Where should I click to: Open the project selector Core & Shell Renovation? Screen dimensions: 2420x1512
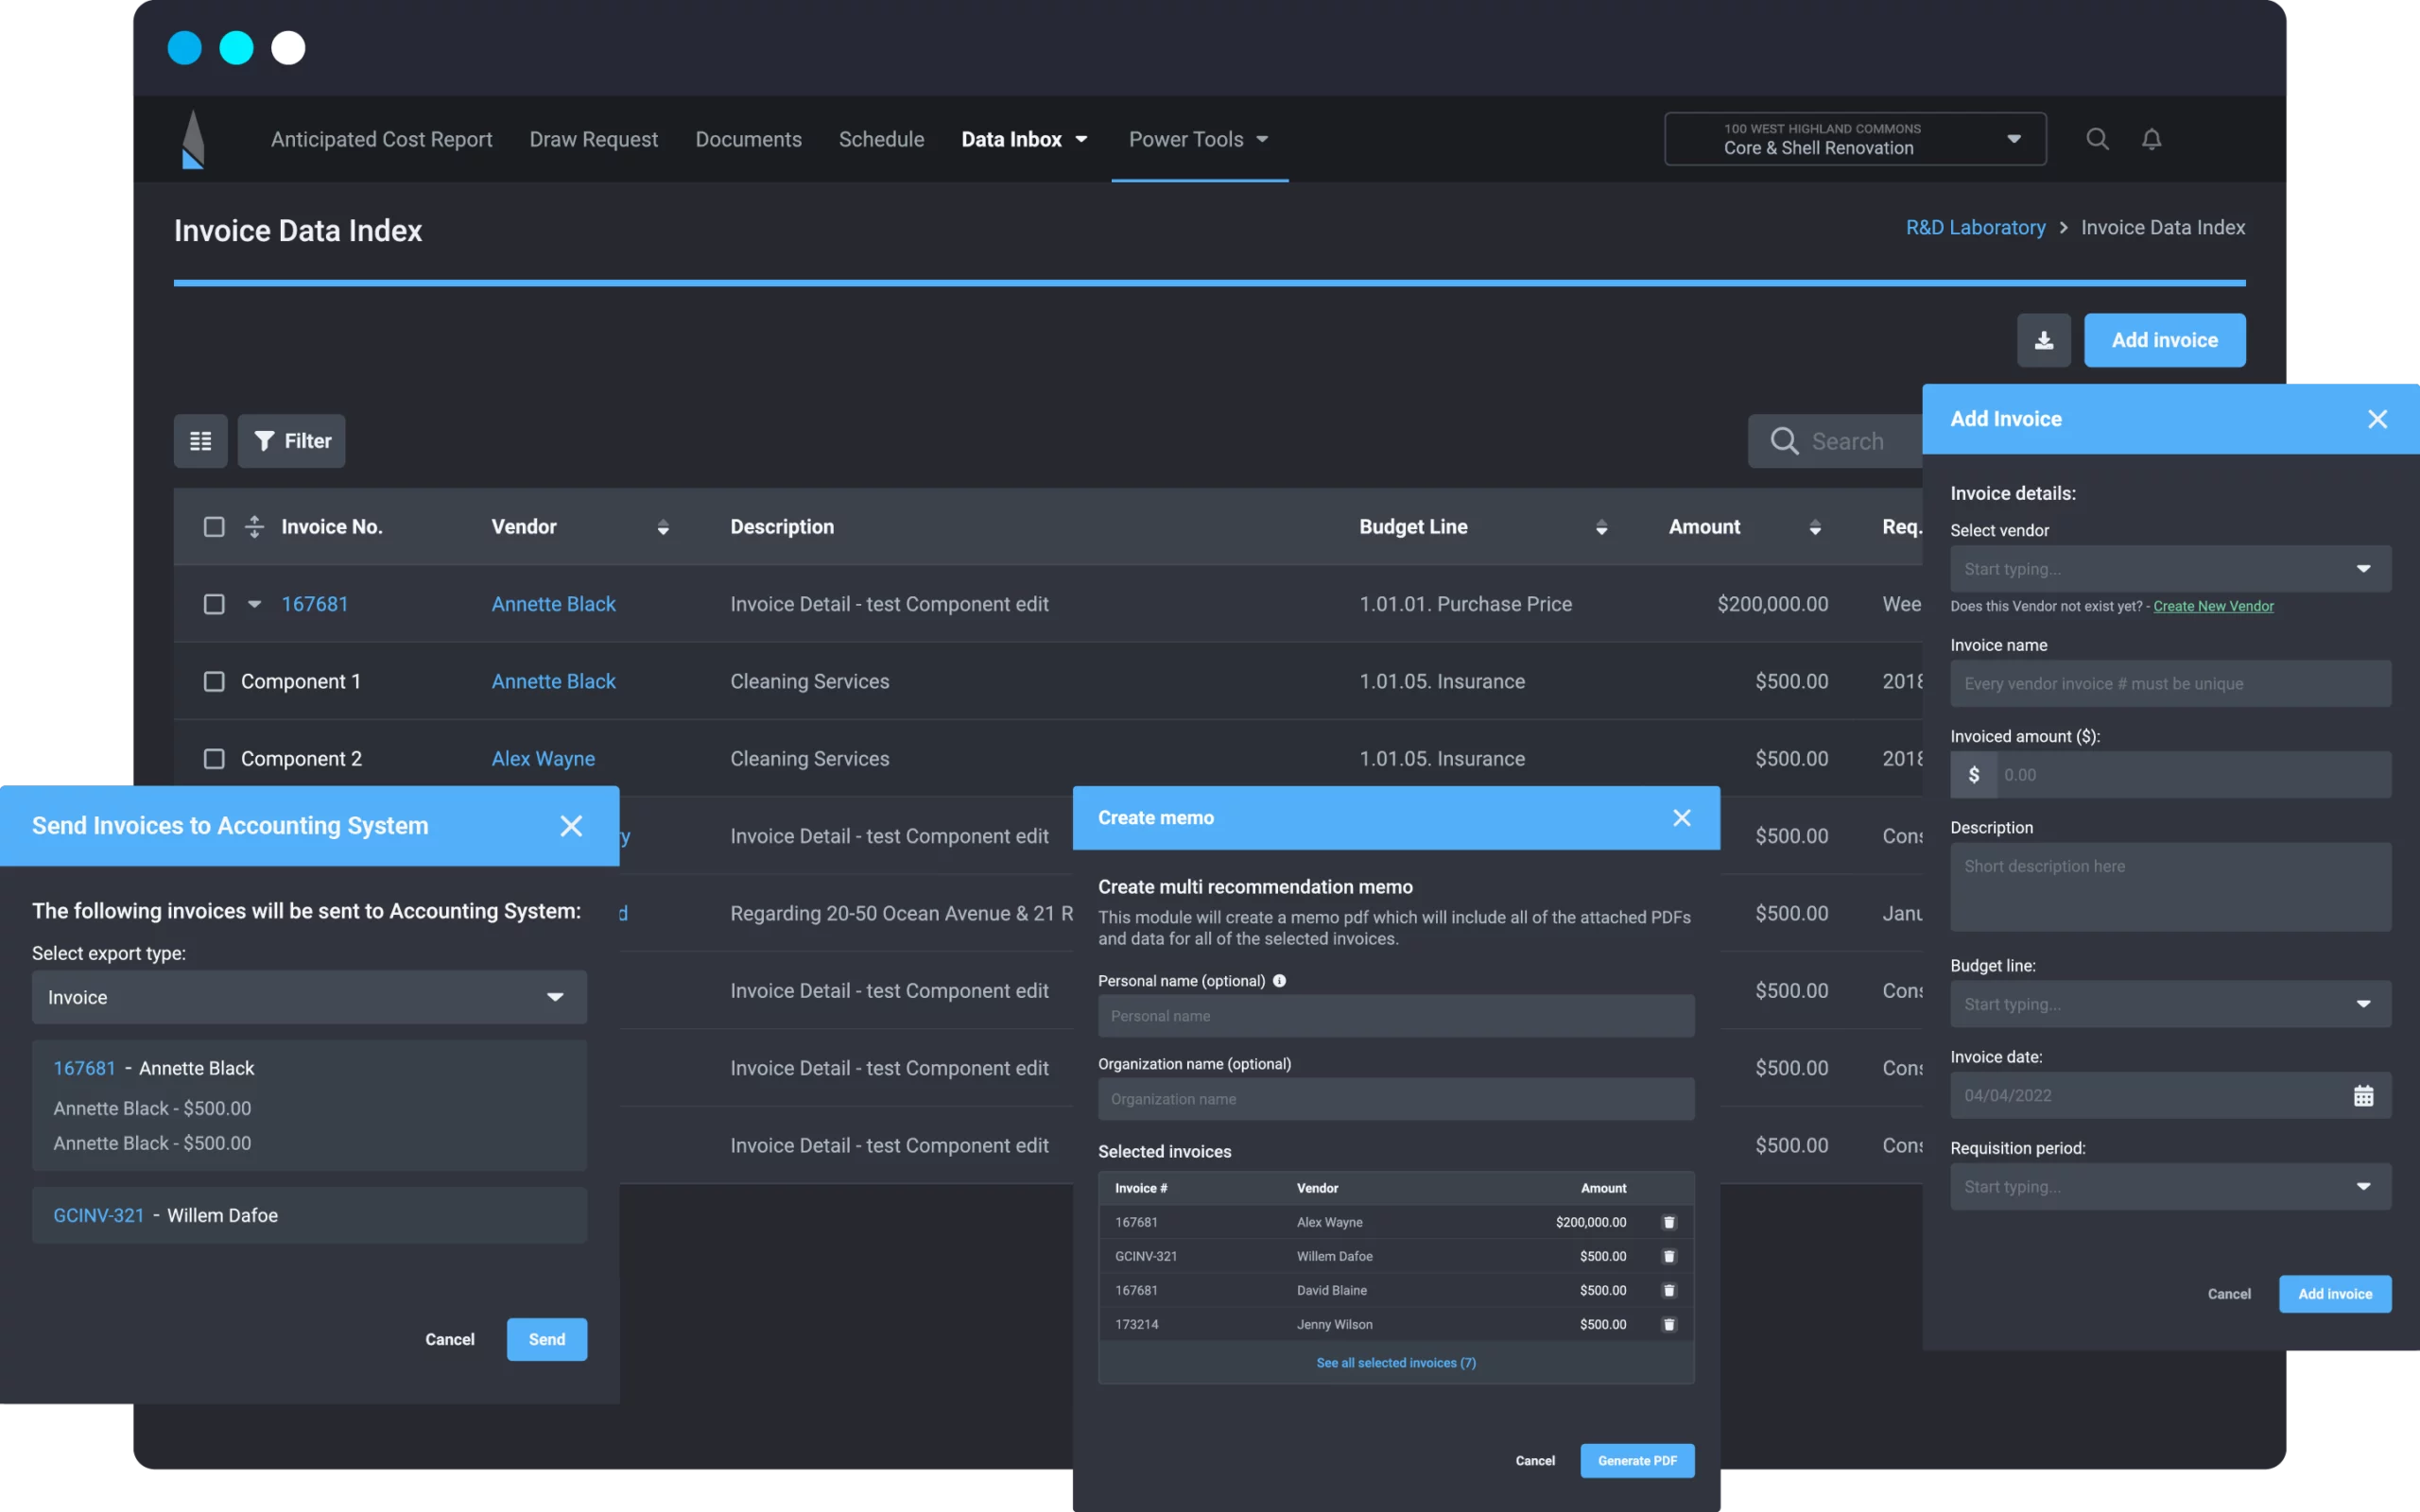coord(1855,139)
